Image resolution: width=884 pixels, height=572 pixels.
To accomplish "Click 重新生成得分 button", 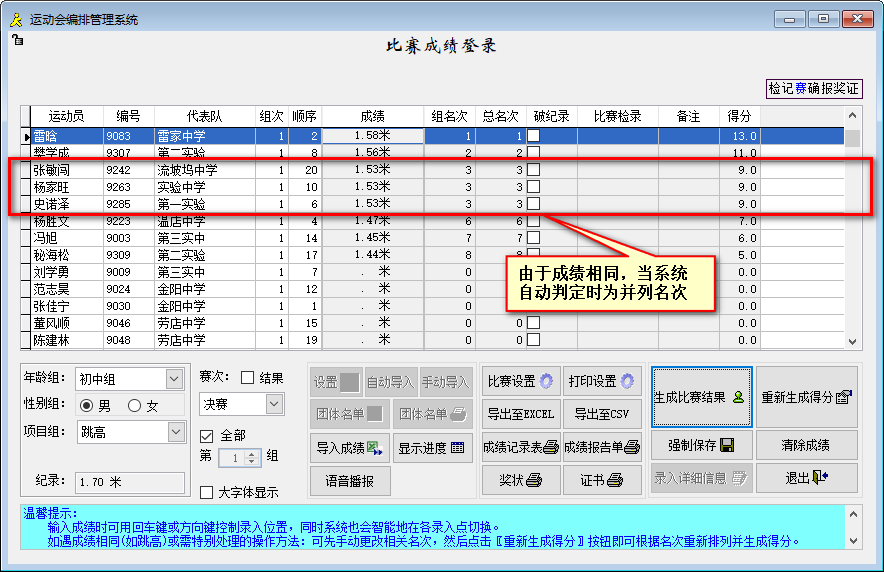I will click(807, 397).
